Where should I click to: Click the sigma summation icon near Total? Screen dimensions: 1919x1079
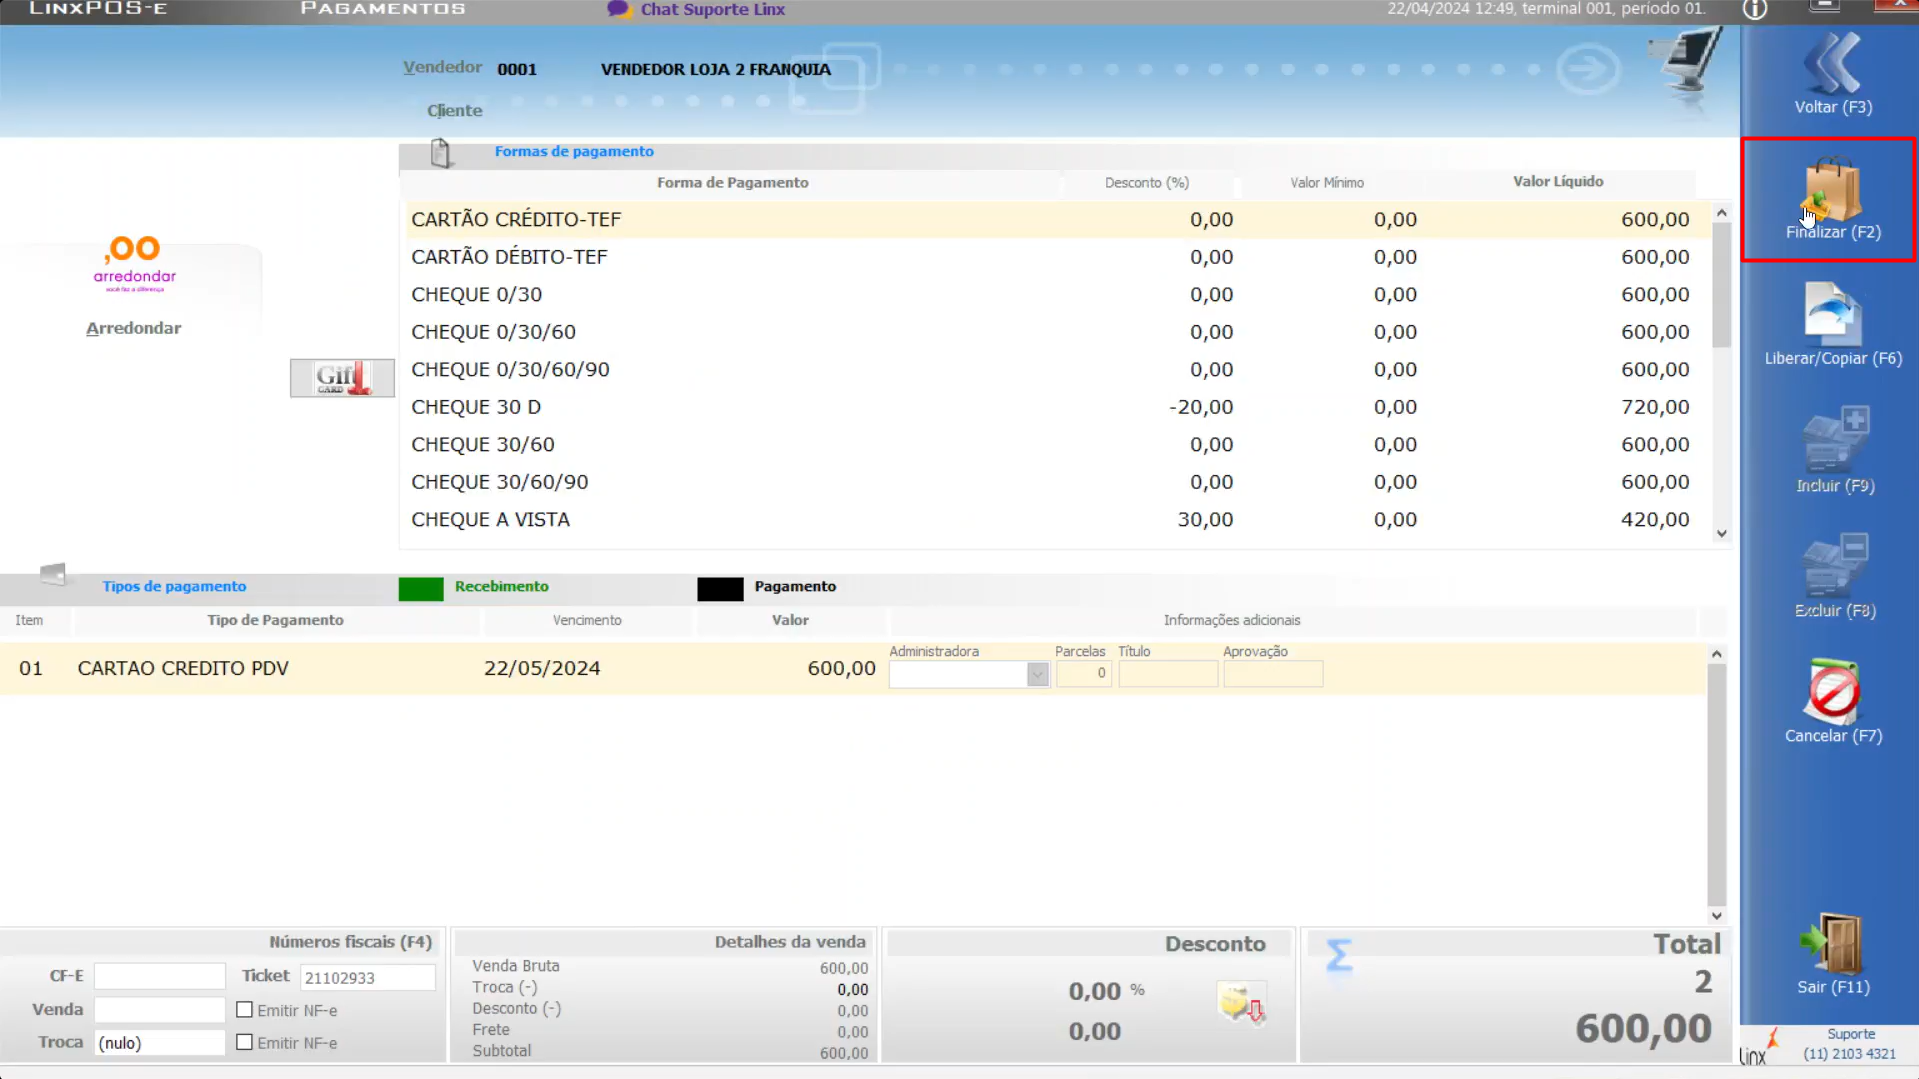point(1338,956)
